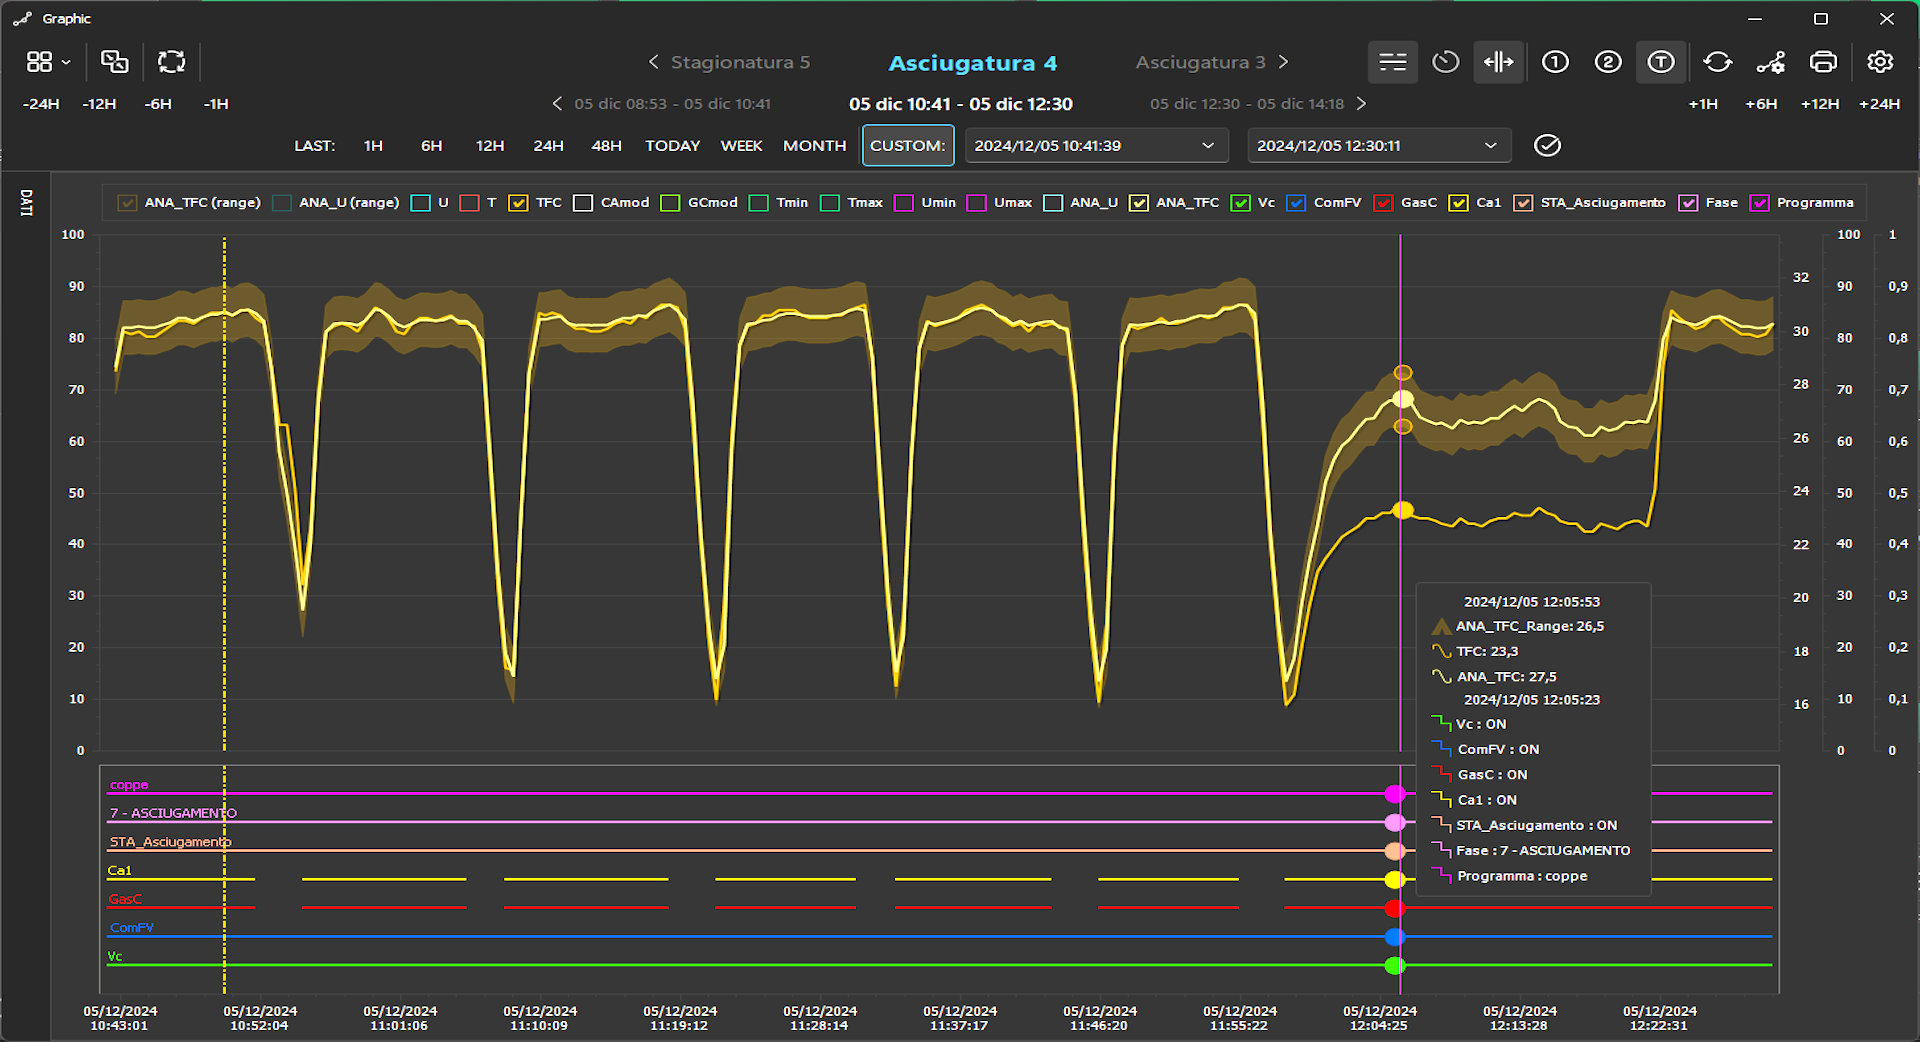The image size is (1920, 1042).
Task: Open the start date-time dropdown
Action: click(x=1208, y=146)
